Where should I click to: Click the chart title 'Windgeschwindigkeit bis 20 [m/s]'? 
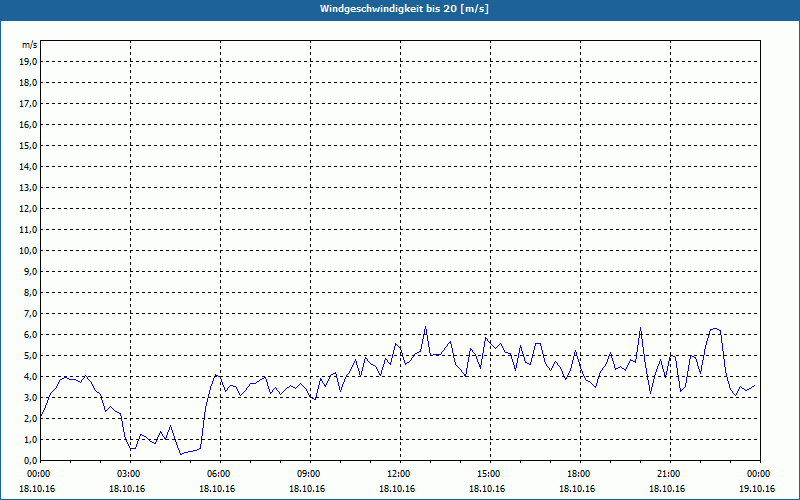pos(404,9)
